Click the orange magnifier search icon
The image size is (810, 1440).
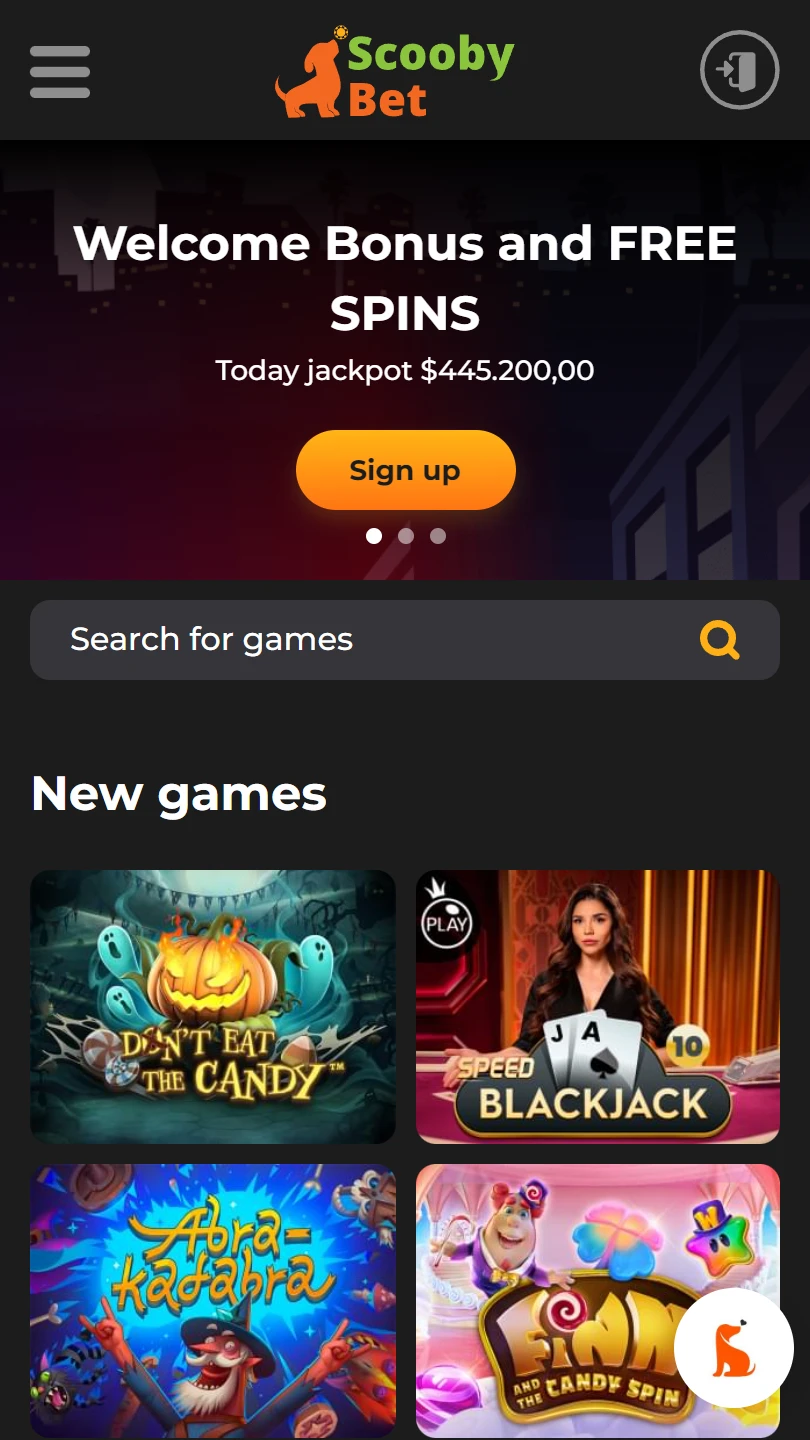click(720, 639)
